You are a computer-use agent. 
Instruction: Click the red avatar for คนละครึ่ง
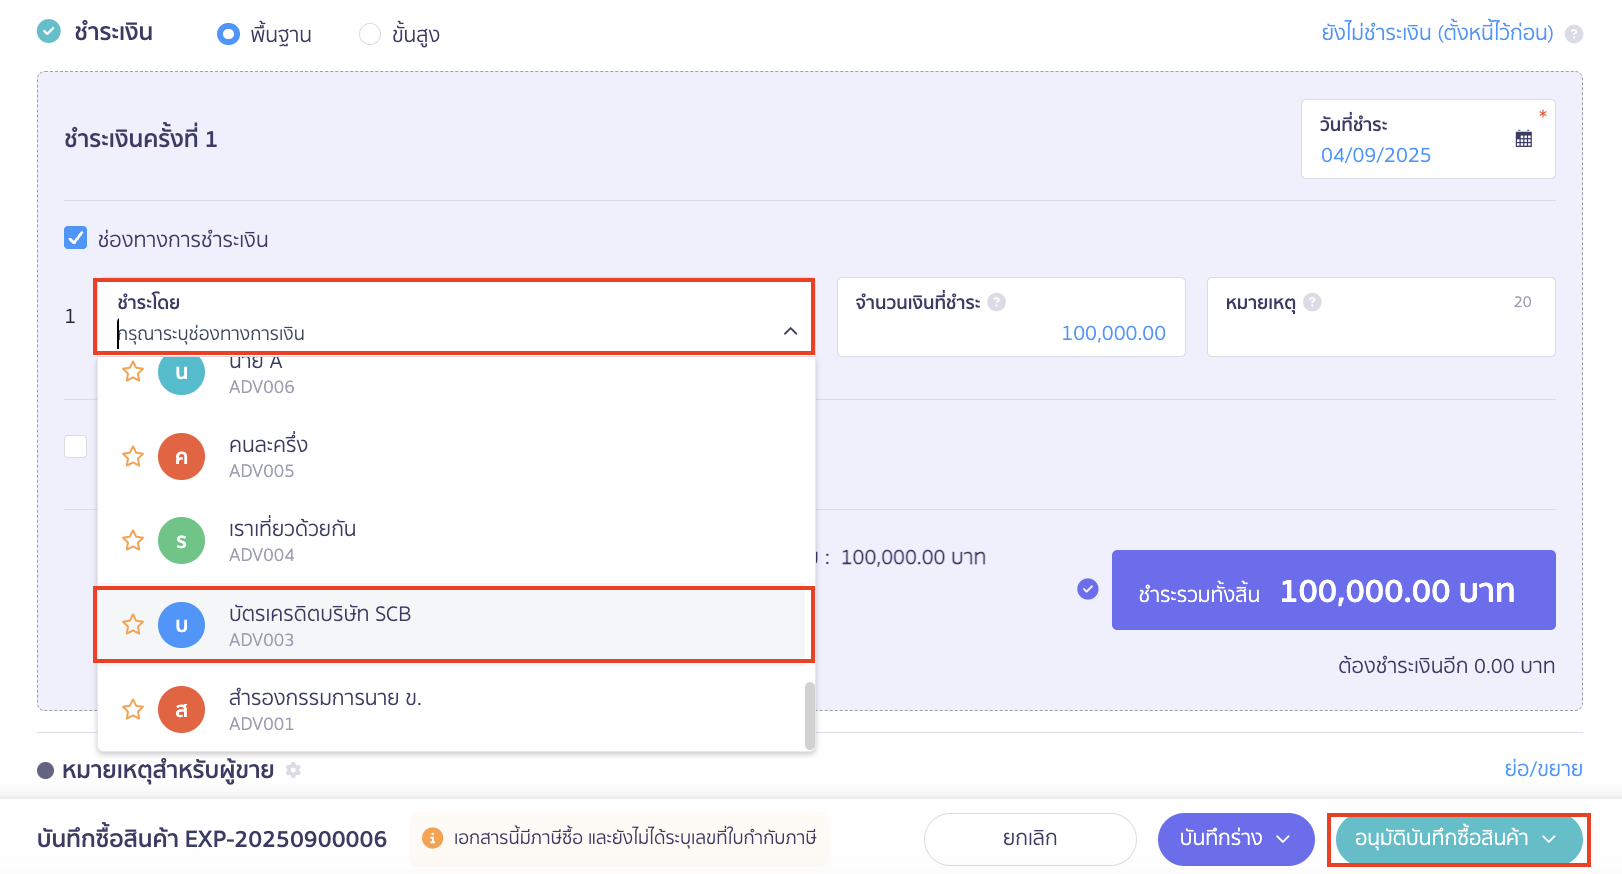coord(181,457)
